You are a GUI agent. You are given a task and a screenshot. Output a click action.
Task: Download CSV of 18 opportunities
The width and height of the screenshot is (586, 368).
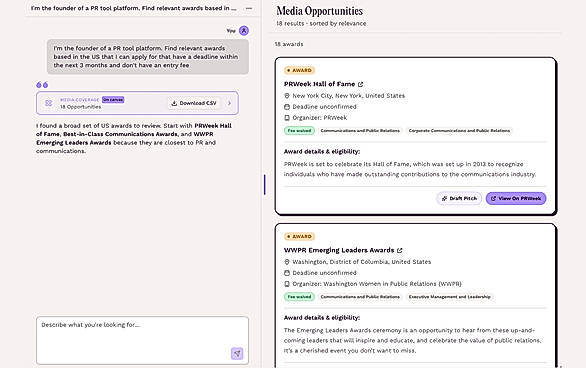click(x=194, y=103)
